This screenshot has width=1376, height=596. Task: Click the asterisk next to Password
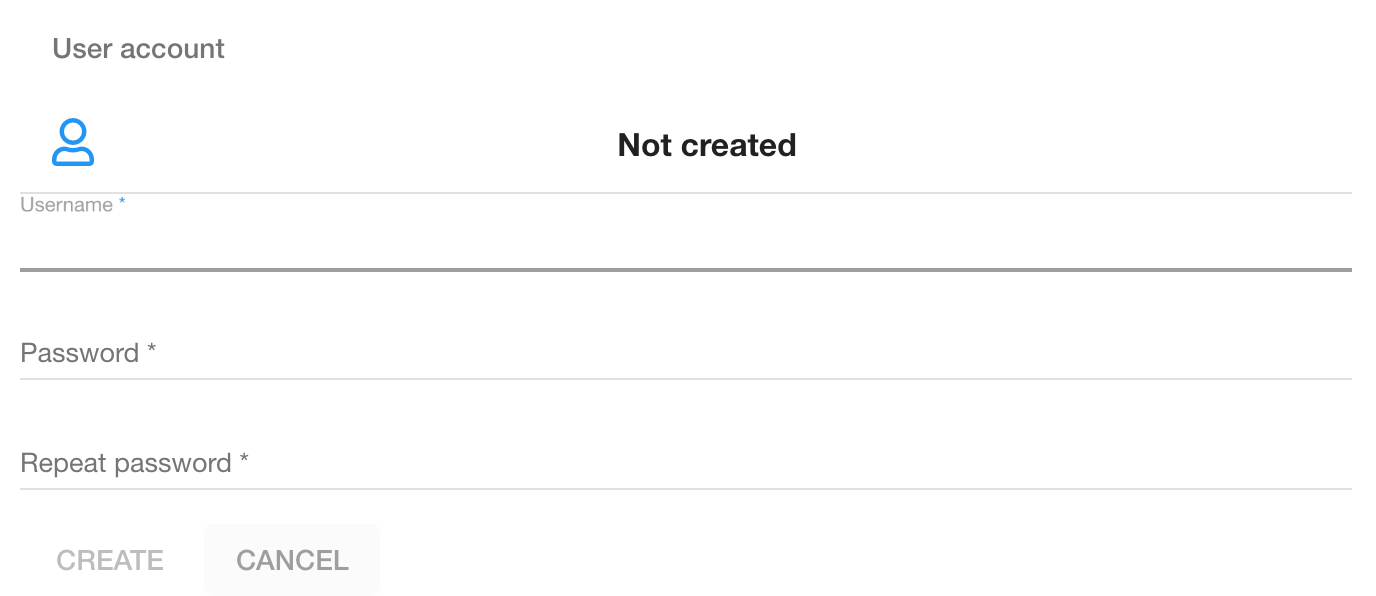tap(152, 350)
